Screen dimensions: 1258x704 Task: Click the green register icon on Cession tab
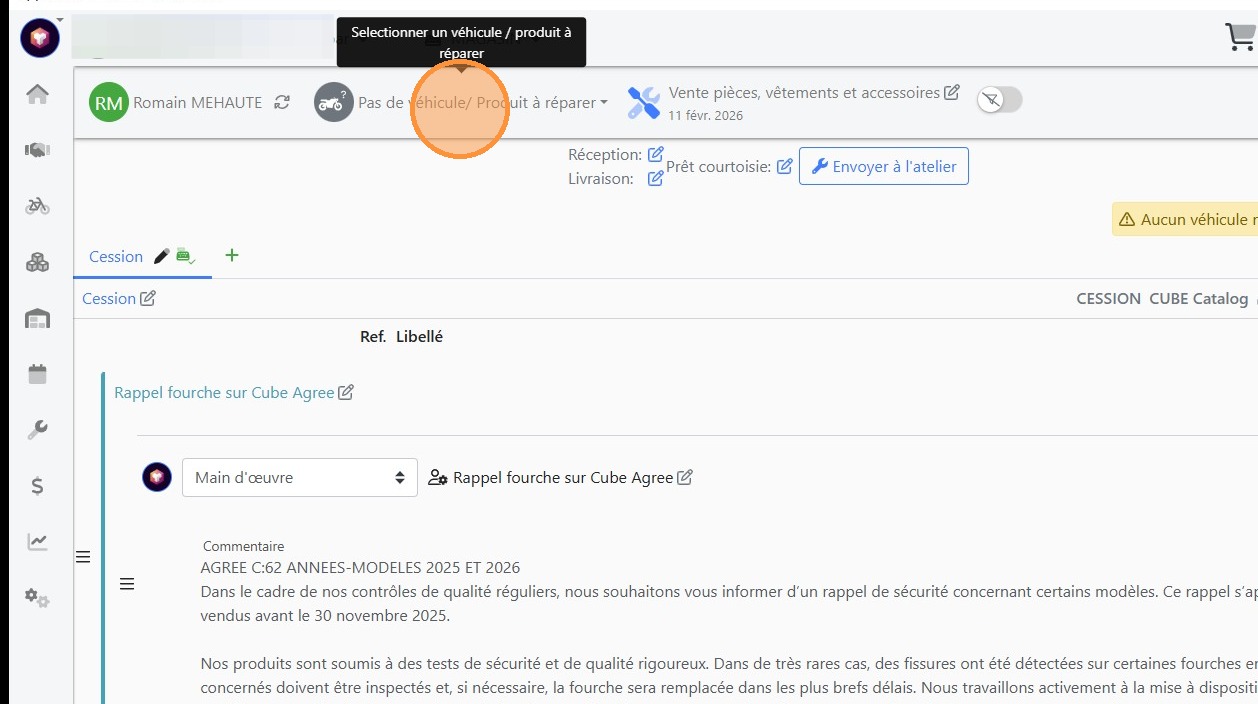pyautogui.click(x=186, y=256)
